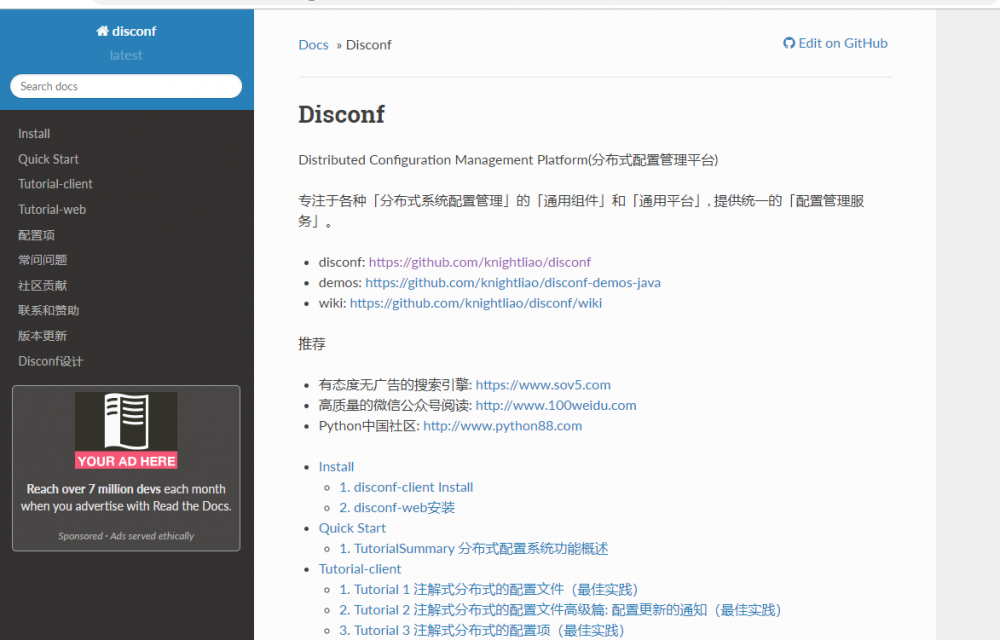Image resolution: width=1000 pixels, height=640 pixels.
Task: Open 1. disconf-client Install link
Action: pyautogui.click(x=406, y=487)
